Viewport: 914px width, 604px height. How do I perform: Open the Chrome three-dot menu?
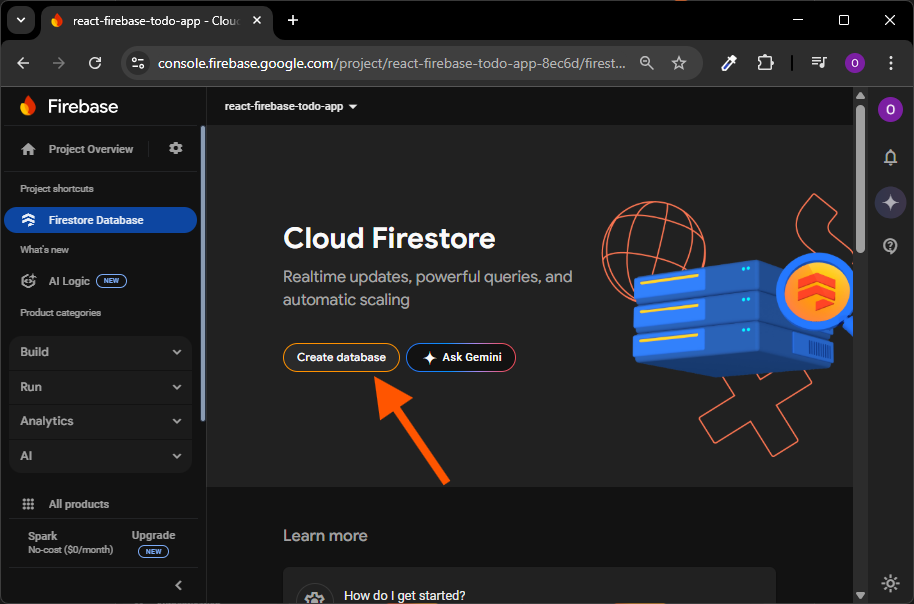click(x=890, y=63)
